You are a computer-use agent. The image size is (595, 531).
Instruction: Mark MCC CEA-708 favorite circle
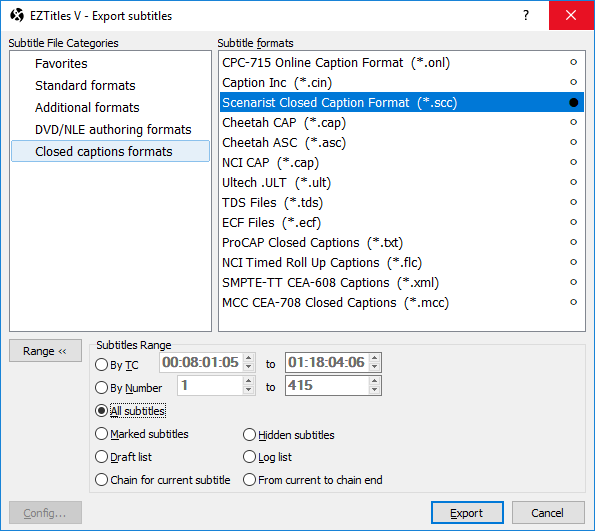click(573, 303)
